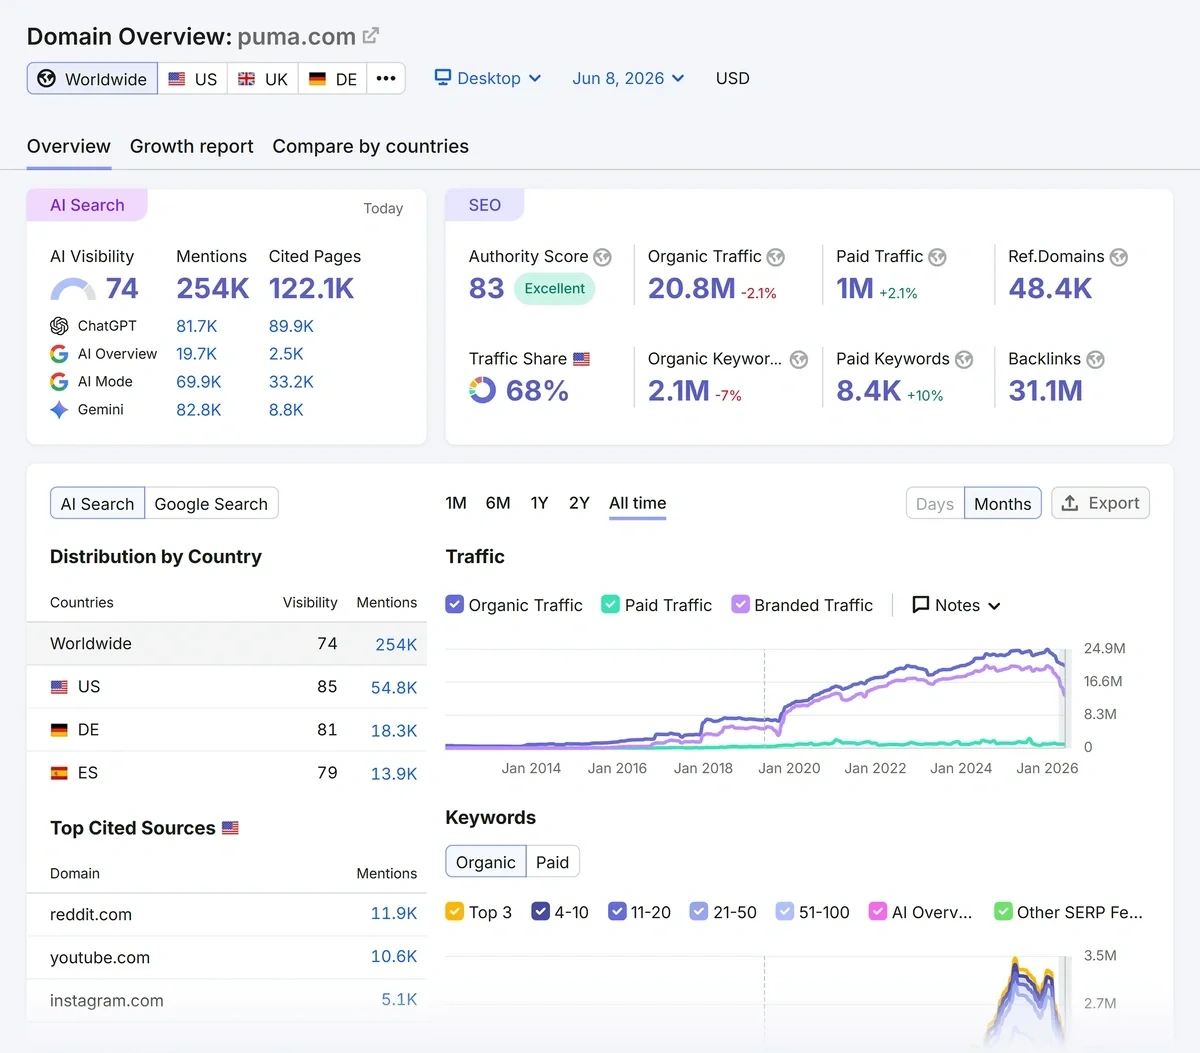Click the AI Mode Google icon
The height and width of the screenshot is (1053, 1200).
click(x=59, y=382)
